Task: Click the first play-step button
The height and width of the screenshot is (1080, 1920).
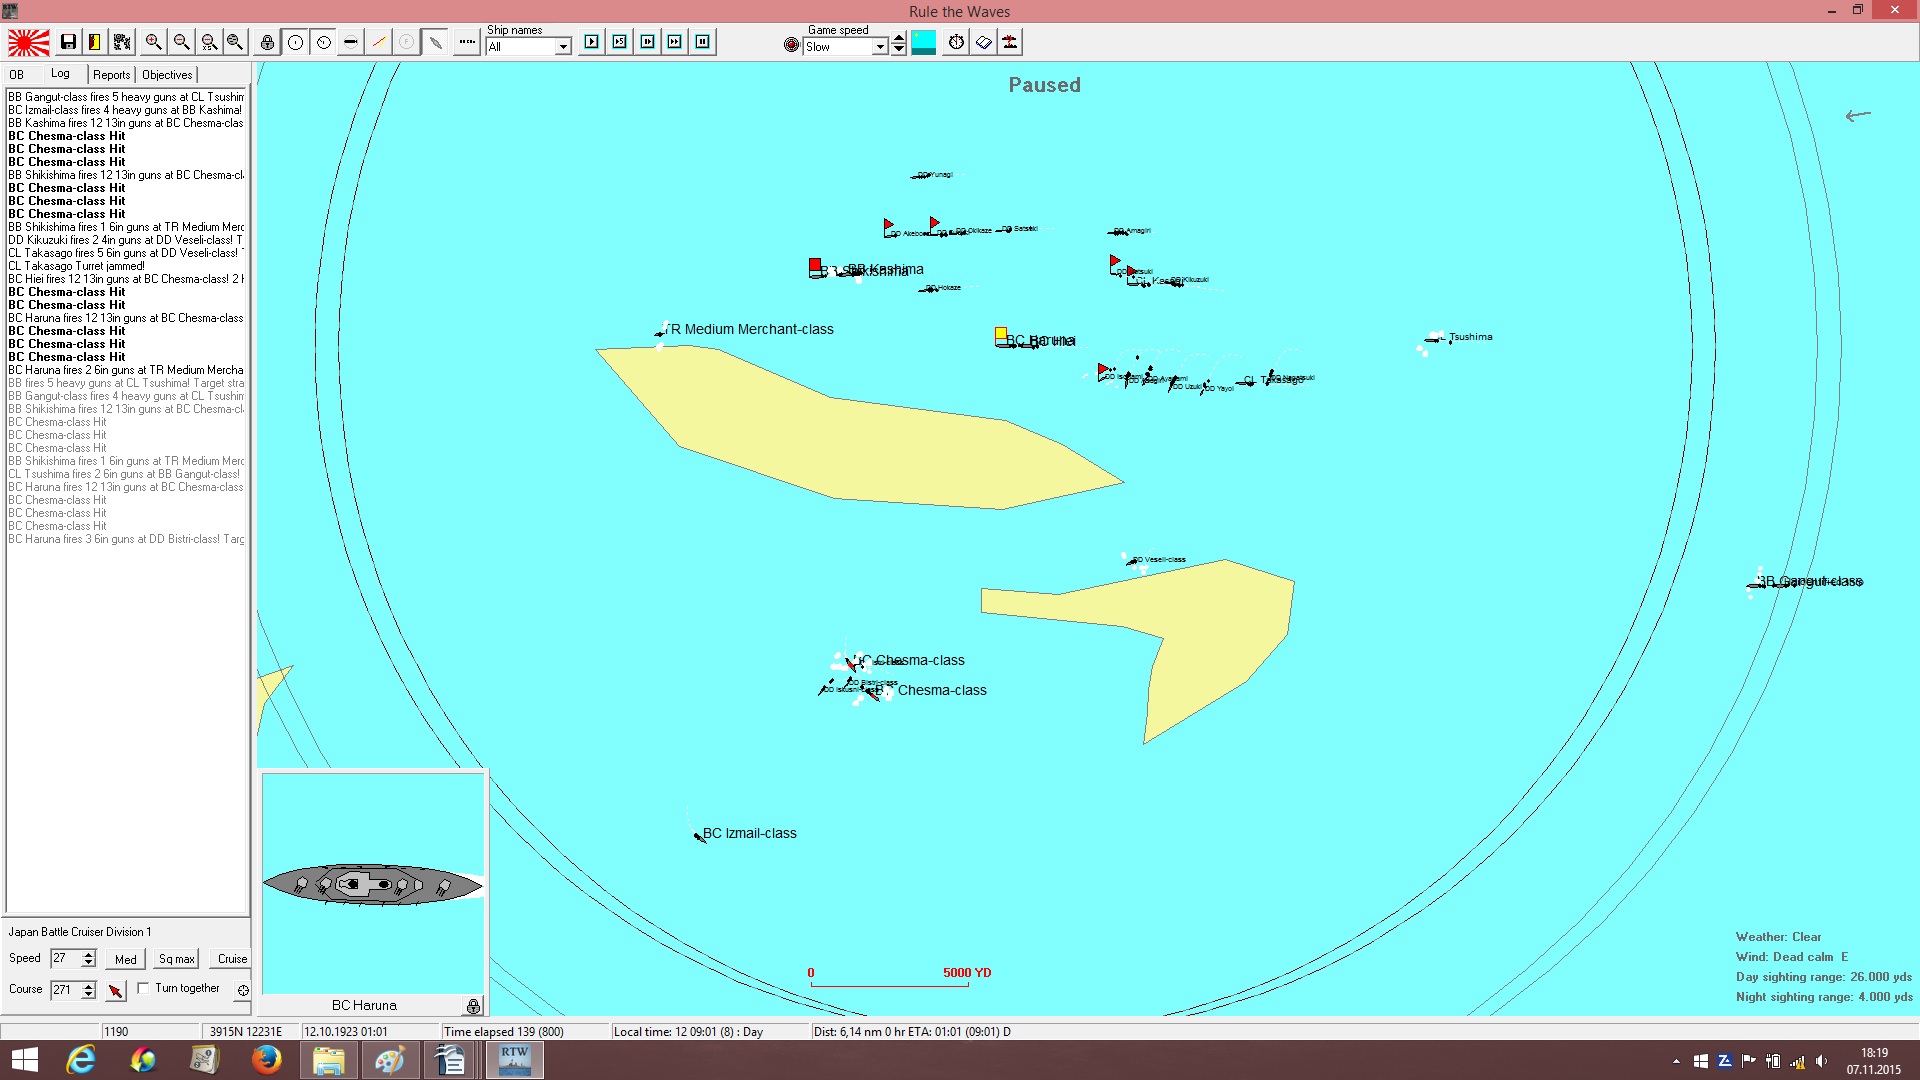Action: point(592,42)
